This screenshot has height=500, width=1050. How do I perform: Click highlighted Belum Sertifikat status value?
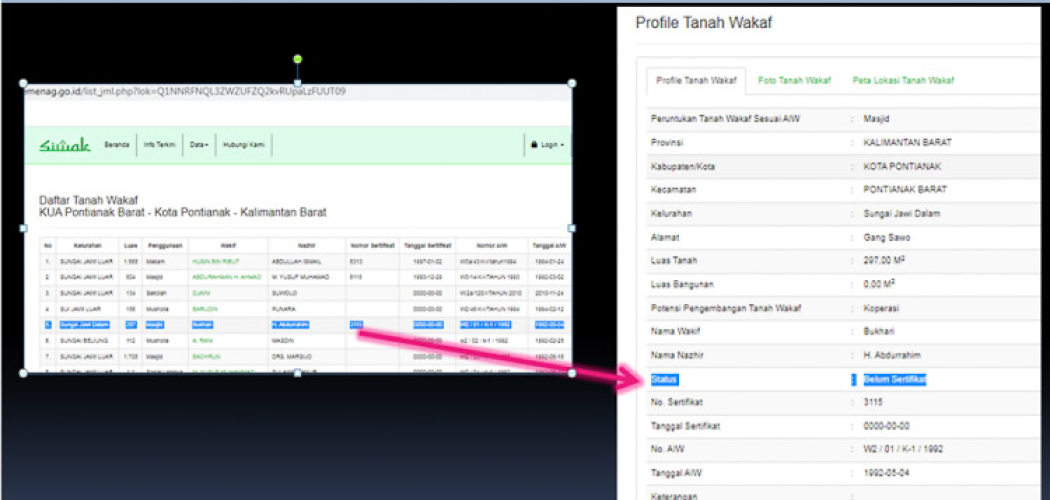(895, 380)
